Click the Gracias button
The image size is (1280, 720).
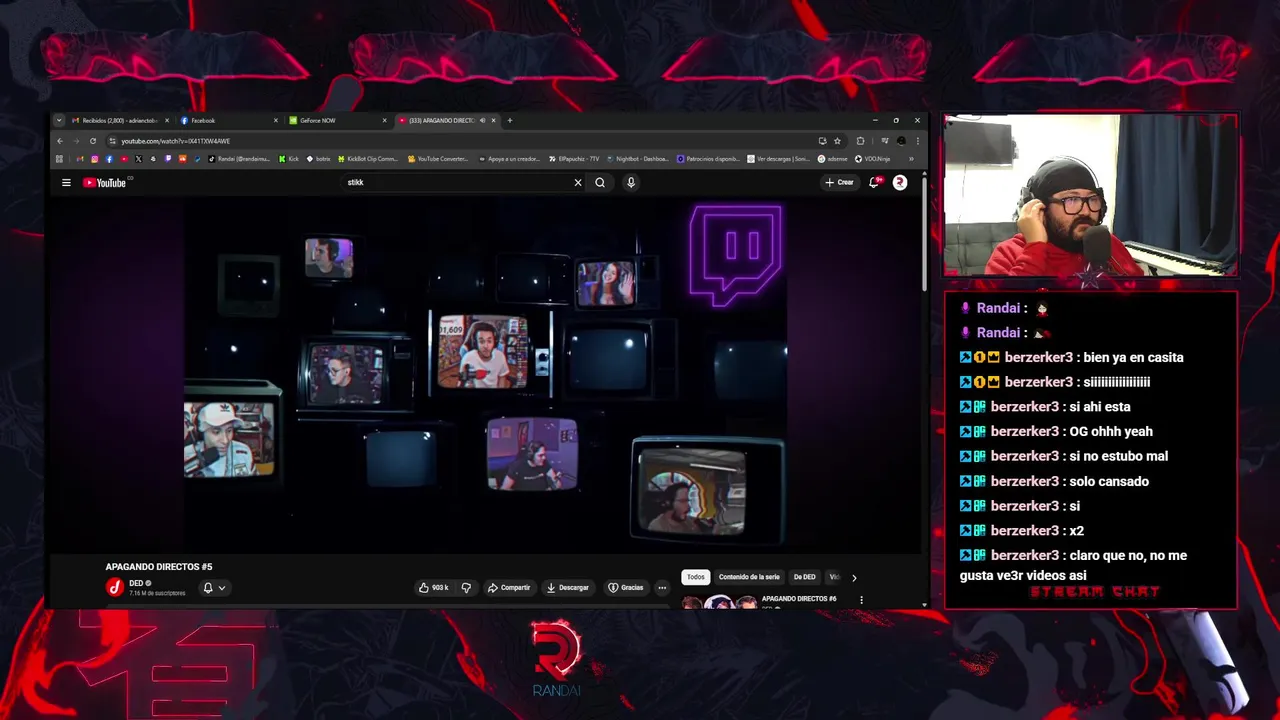click(626, 587)
